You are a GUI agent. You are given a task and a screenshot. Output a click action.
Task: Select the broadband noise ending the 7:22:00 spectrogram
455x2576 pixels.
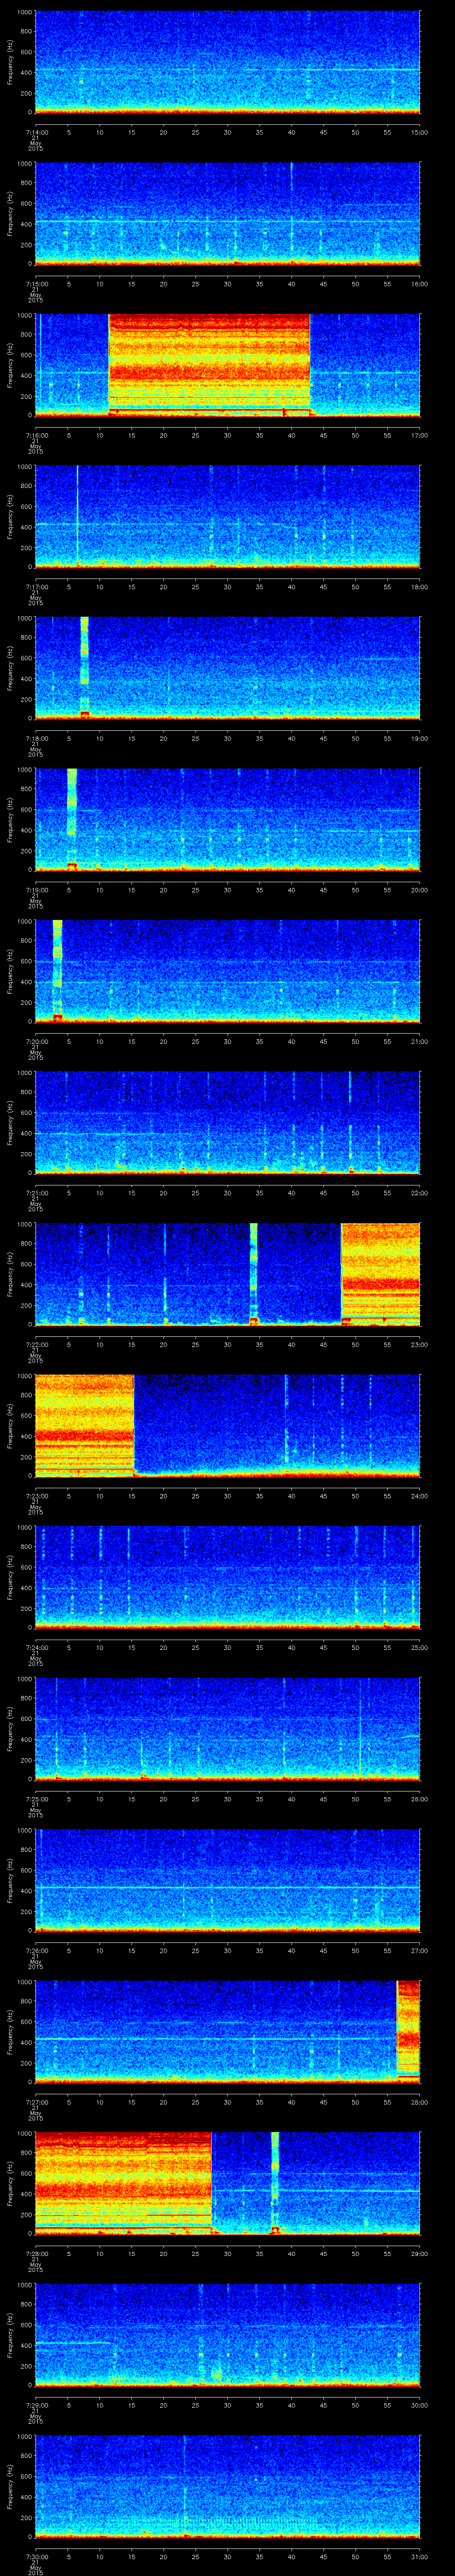380,1273
